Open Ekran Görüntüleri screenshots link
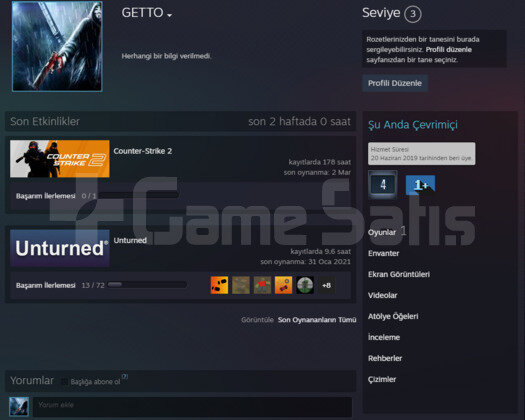The height and width of the screenshot is (420, 525). click(x=399, y=274)
